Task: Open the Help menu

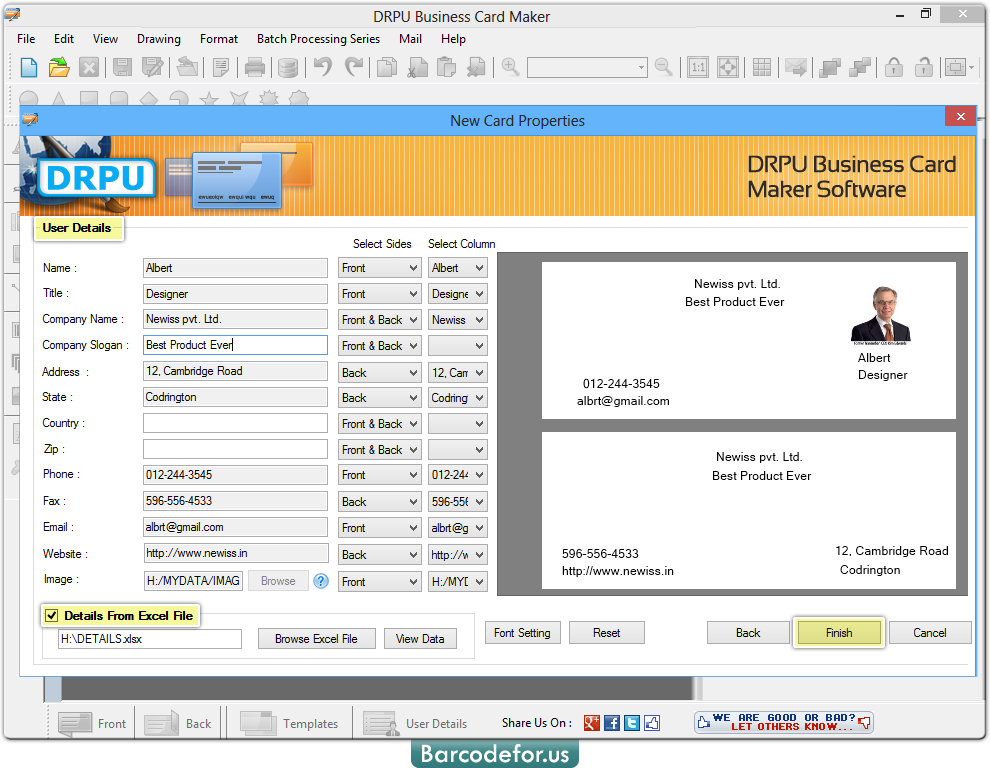Action: click(x=453, y=39)
